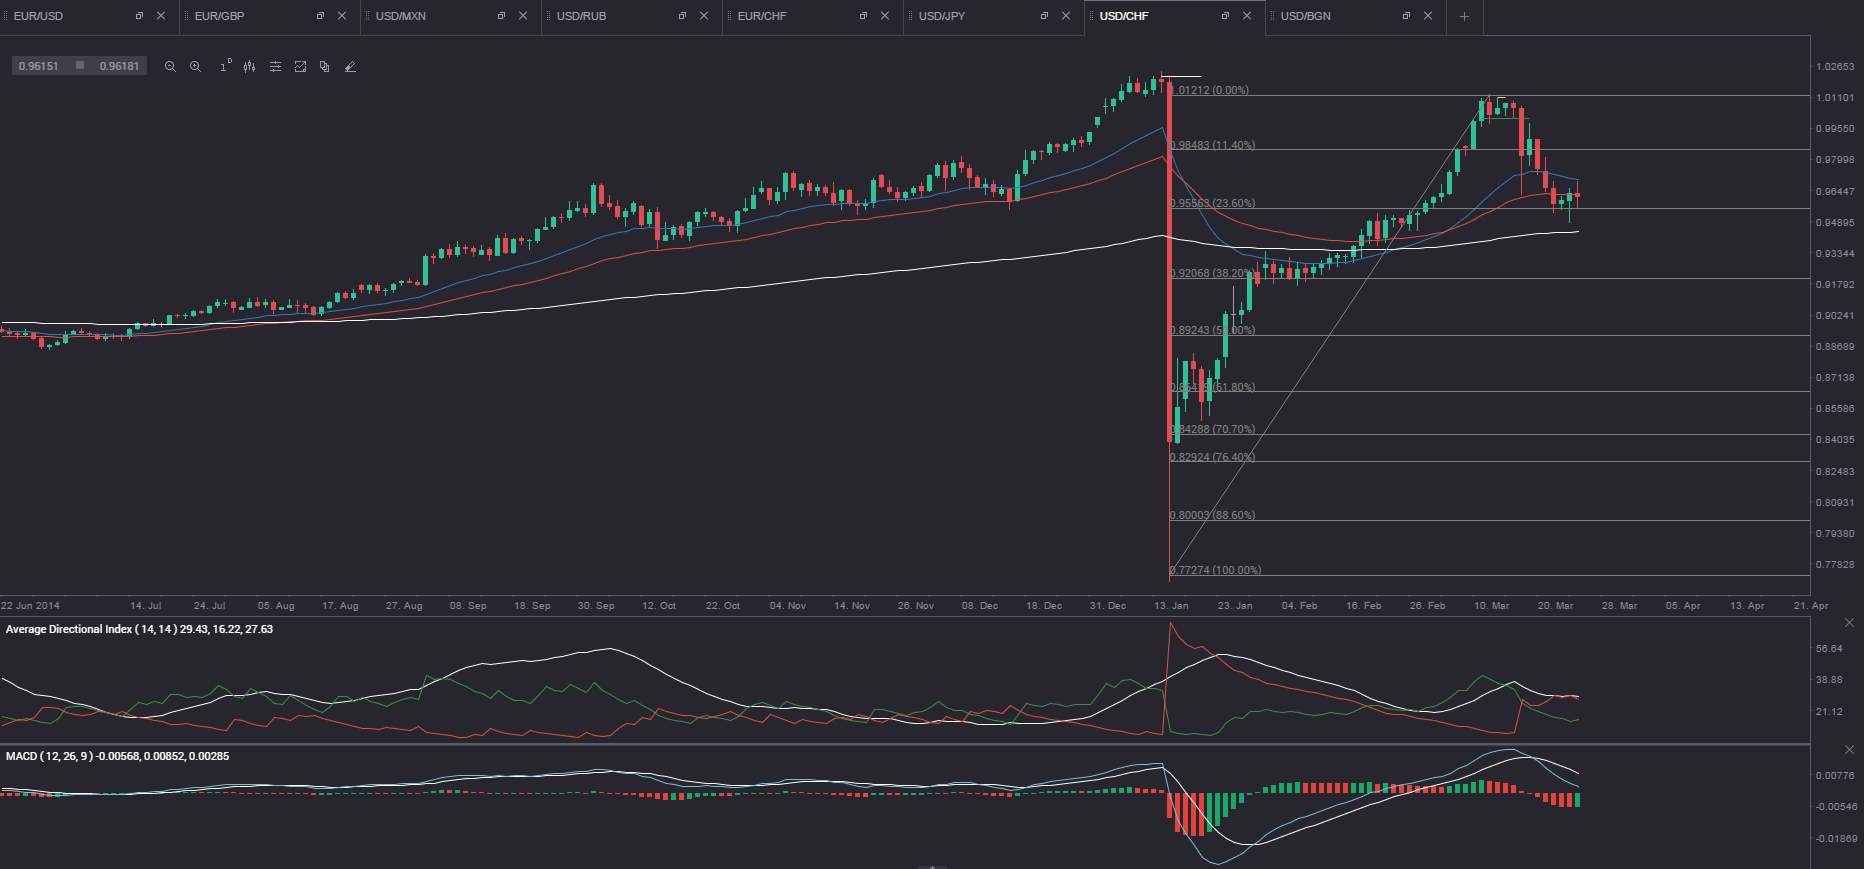Remove the Average Directional Index panel
This screenshot has height=869, width=1864.
1849,623
